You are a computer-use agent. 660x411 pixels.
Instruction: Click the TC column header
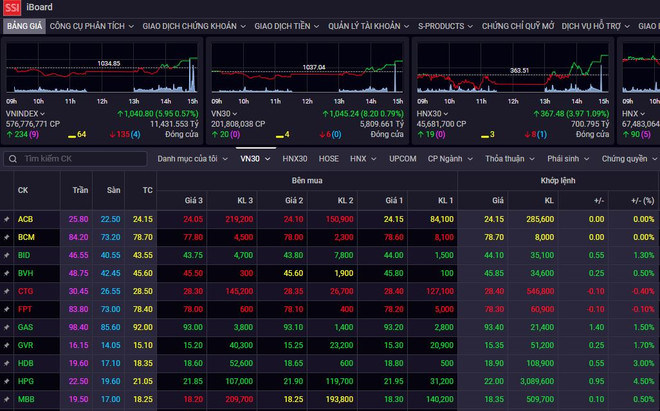[147, 190]
